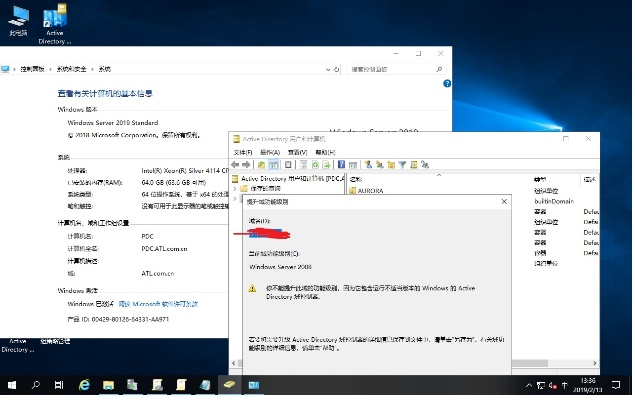Image resolution: width=635 pixels, height=400 pixels.
Task: Click the Windows Start button
Action: [12, 385]
